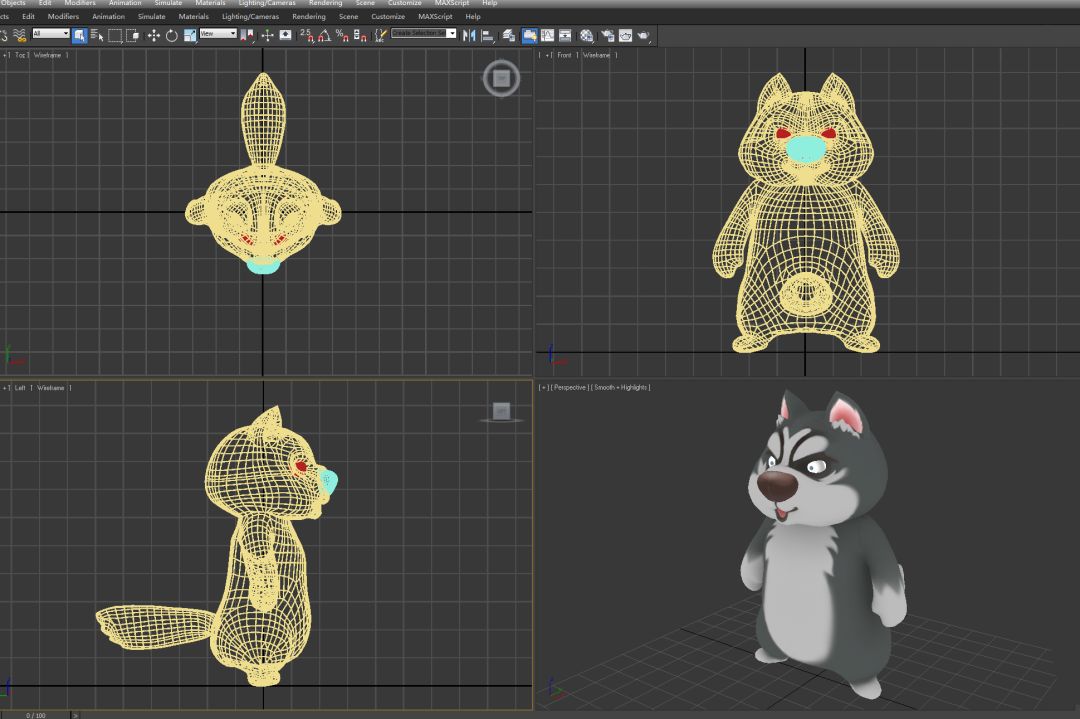Open the All selection filter dropdown
Screen dimensions: 1080x719
50,34
